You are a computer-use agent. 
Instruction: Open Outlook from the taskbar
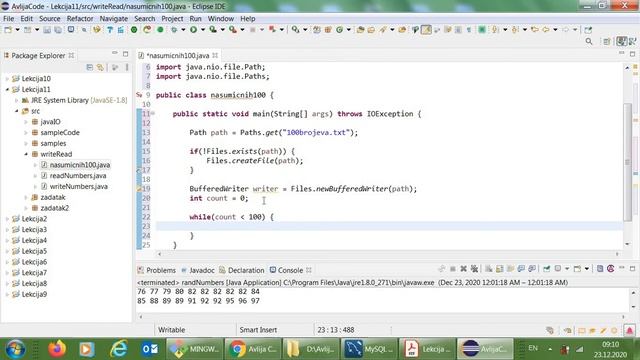click(150, 349)
